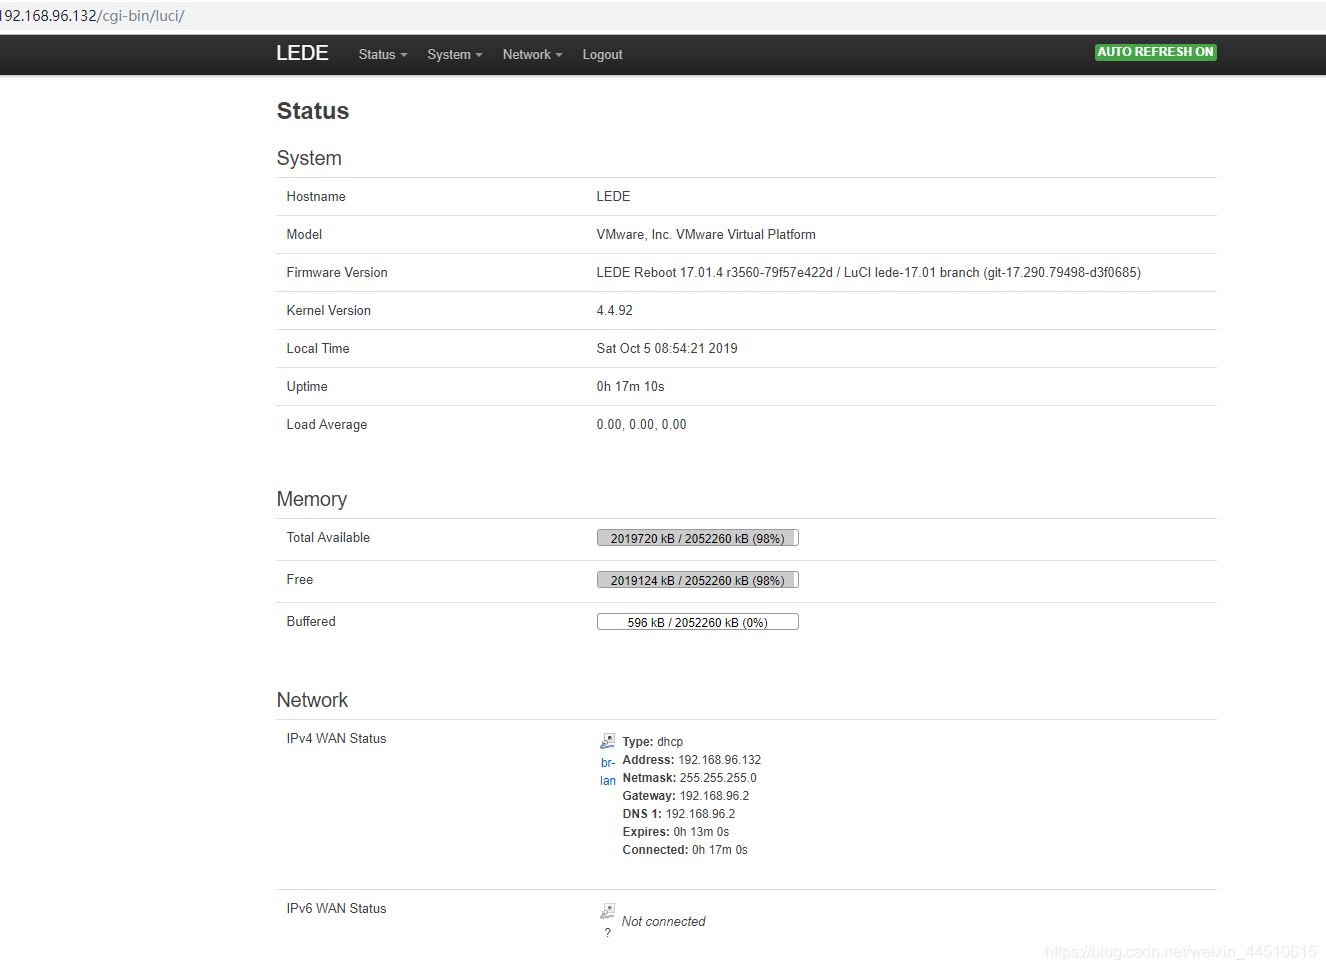Click the System section heading
Image resolution: width=1326 pixels, height=970 pixels.
pyautogui.click(x=309, y=158)
